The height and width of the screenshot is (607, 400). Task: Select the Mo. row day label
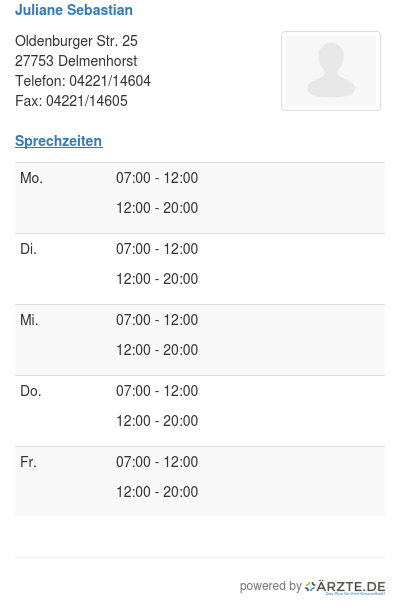[31, 178]
